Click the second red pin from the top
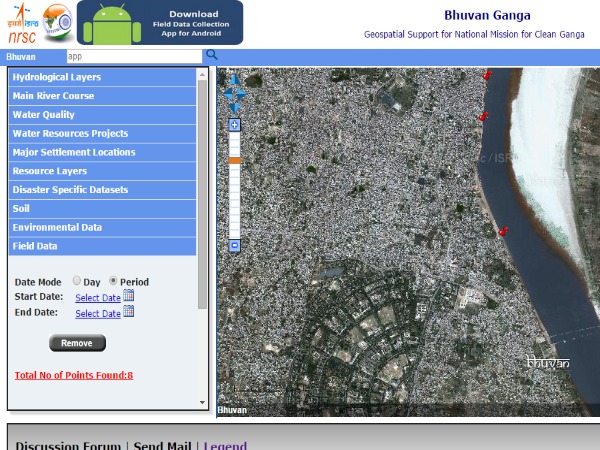The image size is (600, 450). coord(484,116)
